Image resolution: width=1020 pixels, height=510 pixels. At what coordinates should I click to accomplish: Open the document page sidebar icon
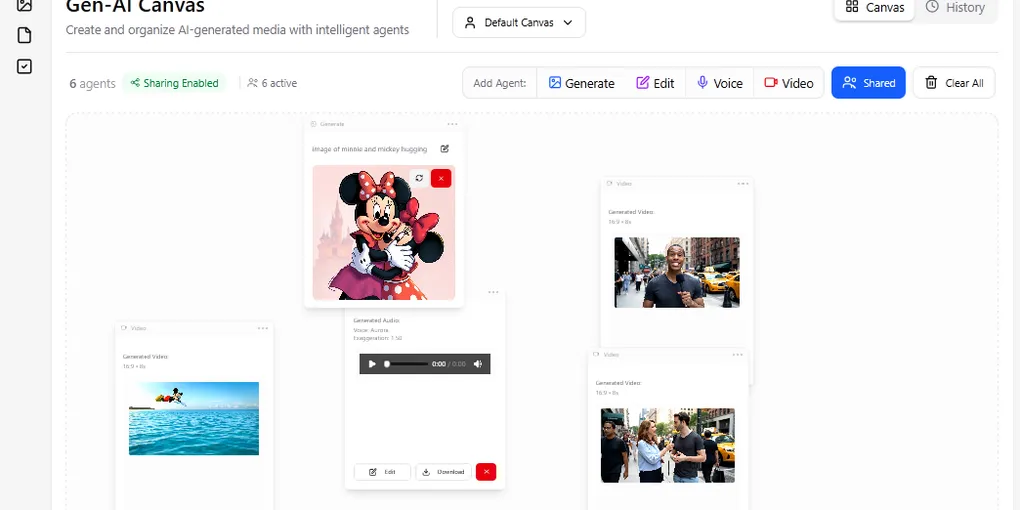24,35
